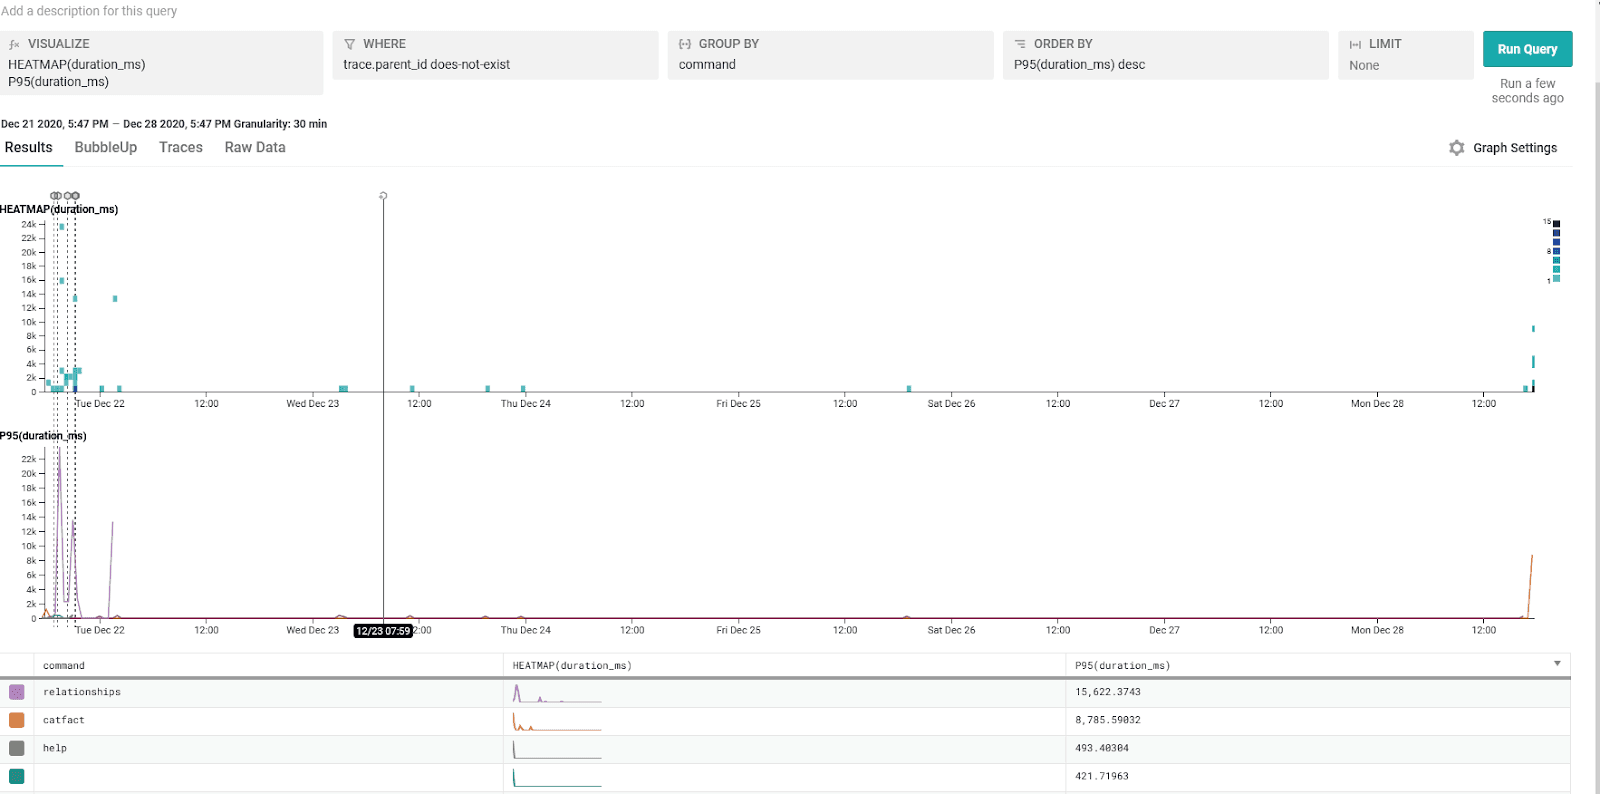Click the gray swatch for help row

[x=17, y=748]
